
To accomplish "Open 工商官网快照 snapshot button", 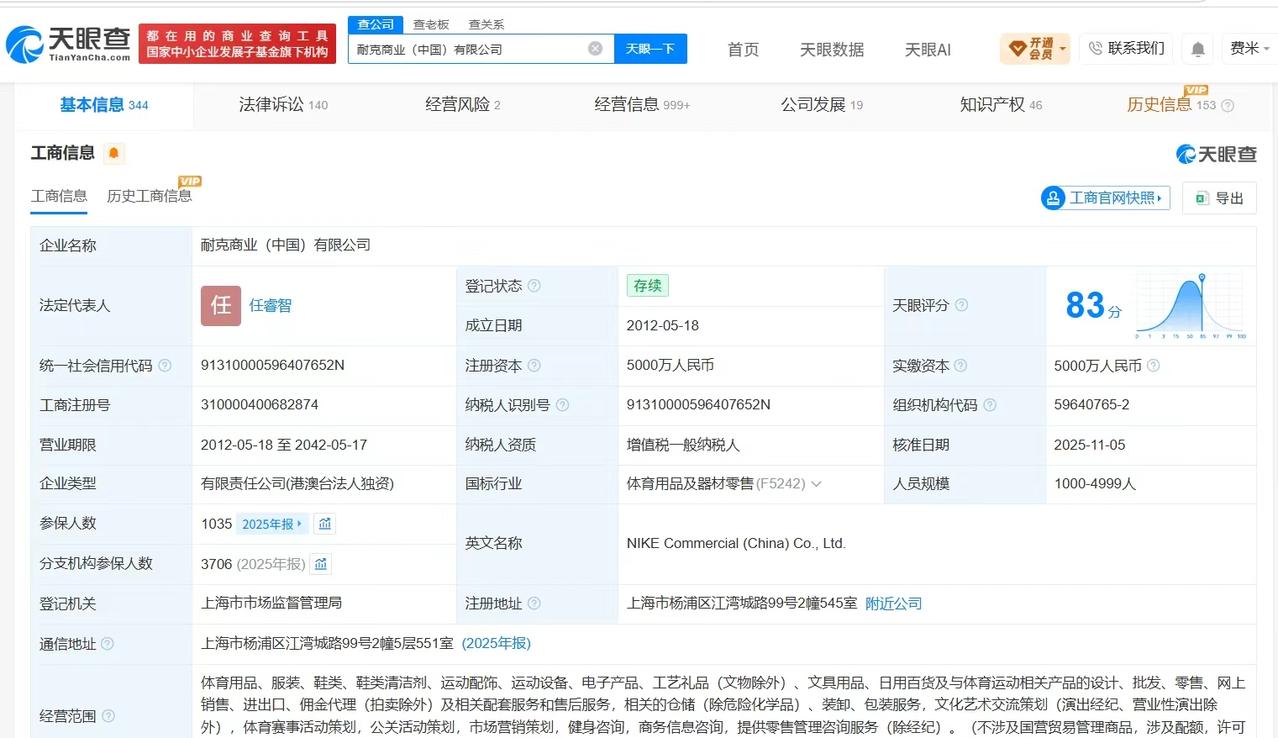I will tap(1105, 198).
